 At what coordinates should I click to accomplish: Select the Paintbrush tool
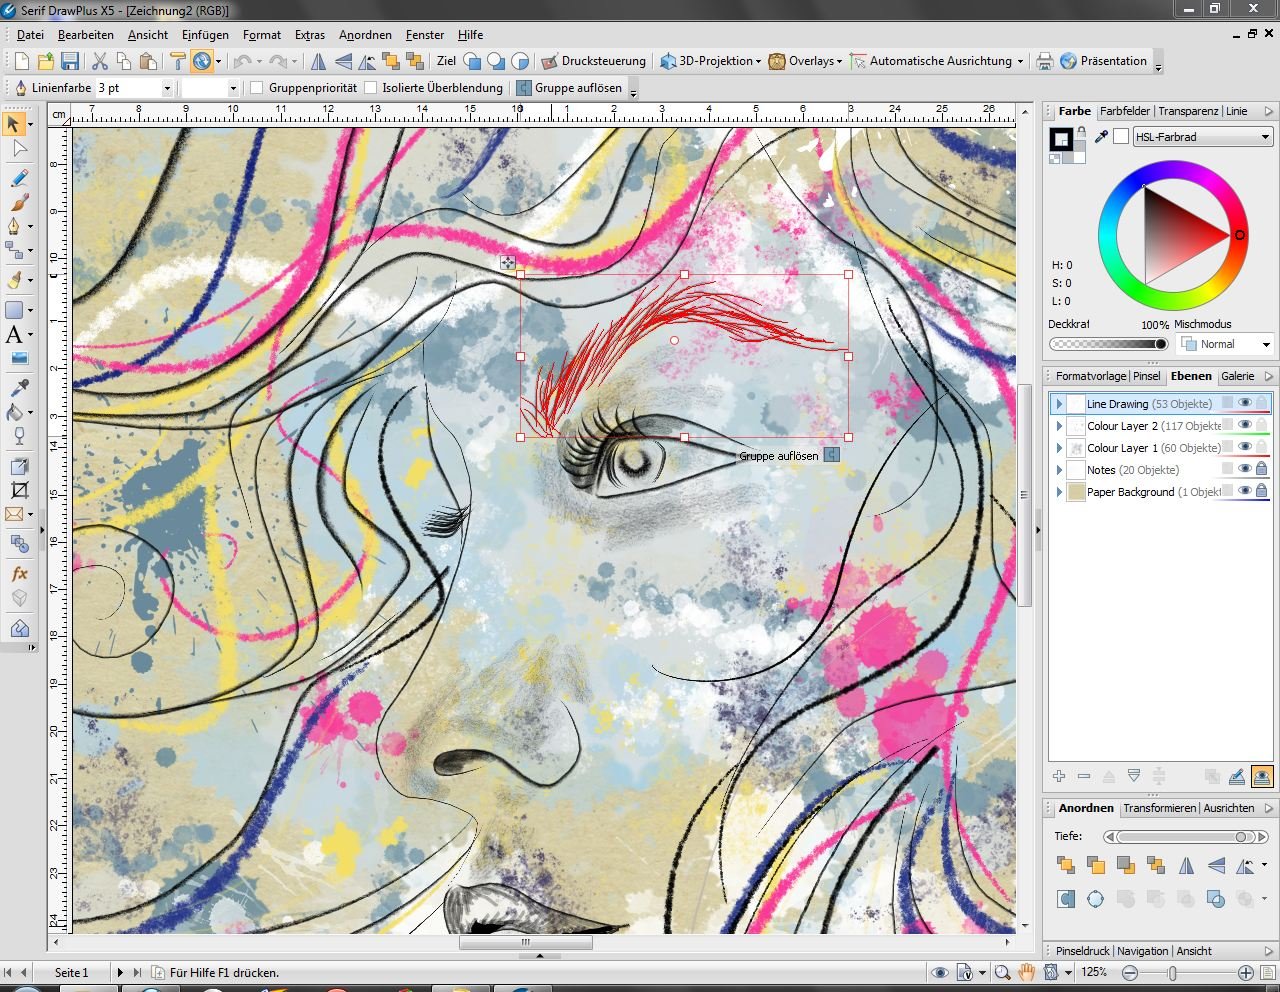pyautogui.click(x=18, y=202)
